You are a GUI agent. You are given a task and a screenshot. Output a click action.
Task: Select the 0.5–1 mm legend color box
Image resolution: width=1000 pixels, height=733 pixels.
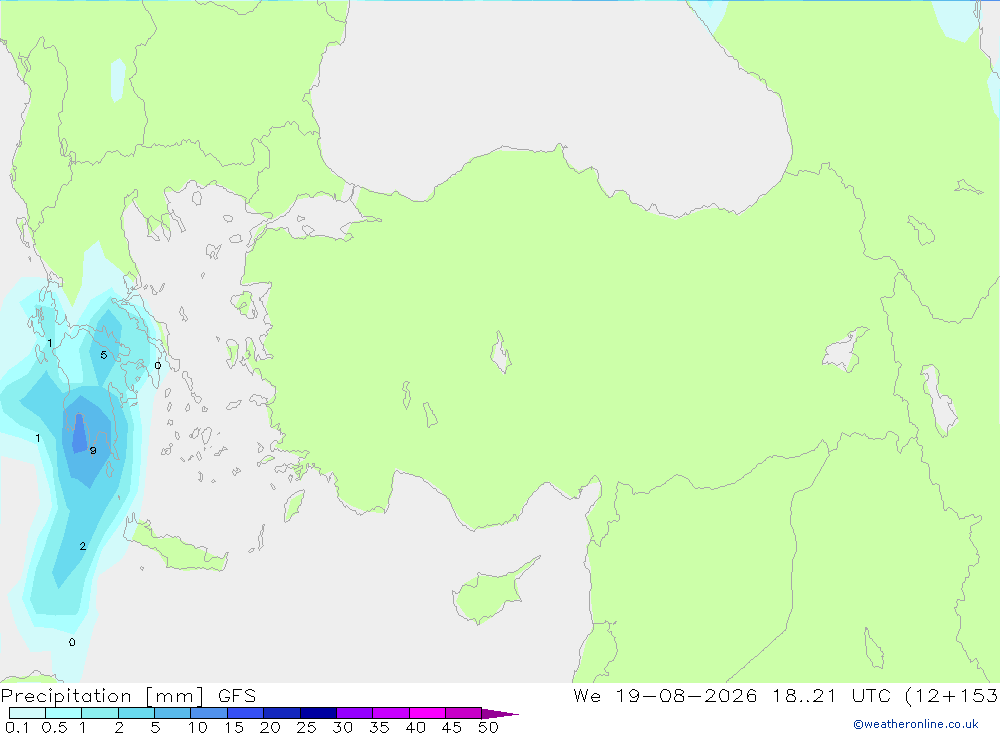(63, 713)
